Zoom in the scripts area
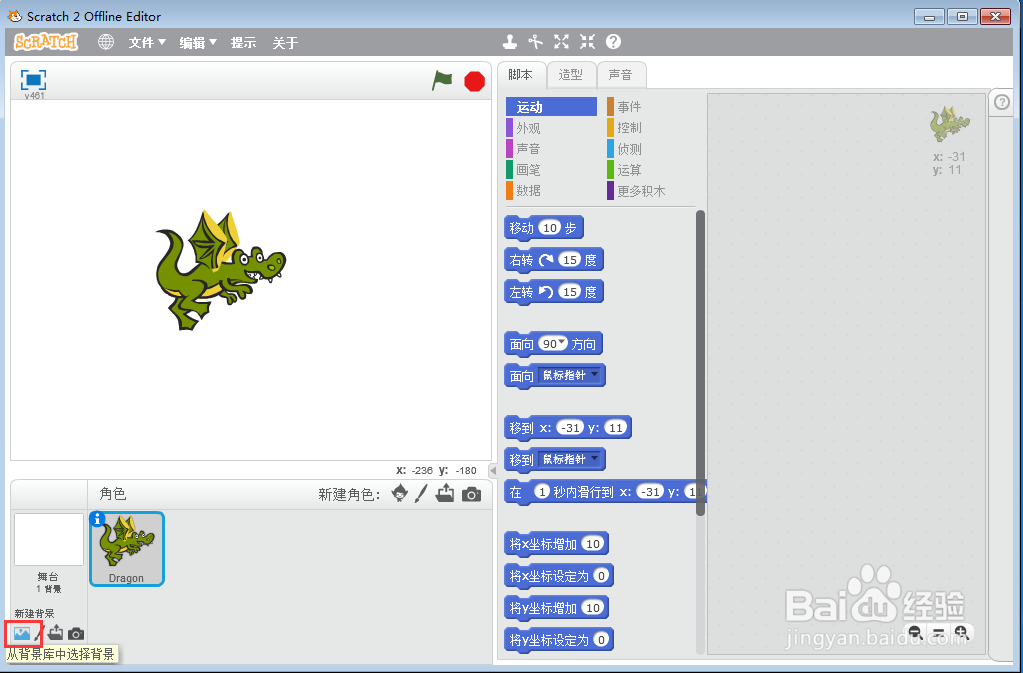The height and width of the screenshot is (673, 1023). point(960,632)
